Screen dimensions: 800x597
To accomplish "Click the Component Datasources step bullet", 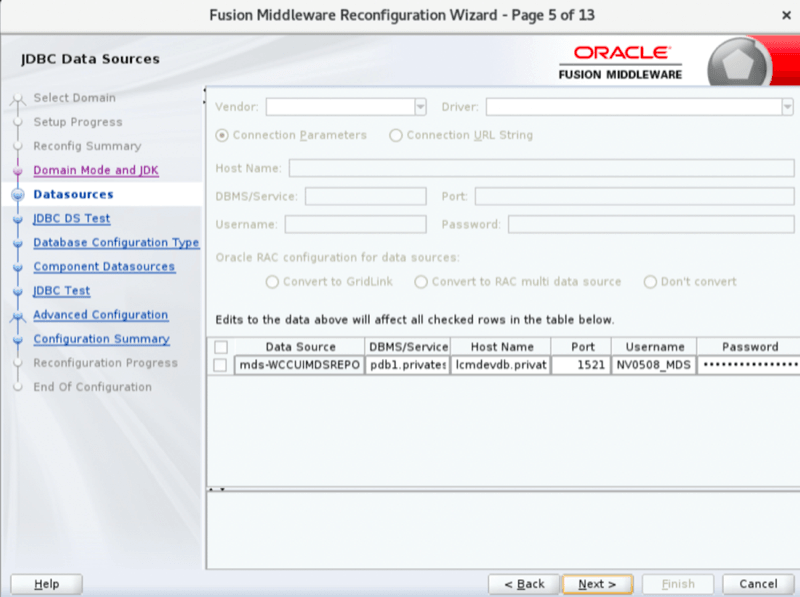I will click(18, 267).
